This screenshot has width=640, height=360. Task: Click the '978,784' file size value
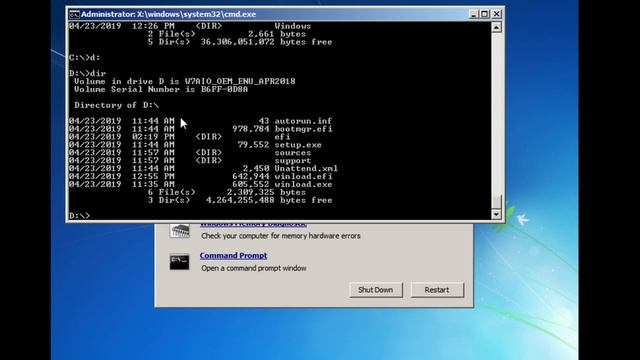[x=251, y=129]
